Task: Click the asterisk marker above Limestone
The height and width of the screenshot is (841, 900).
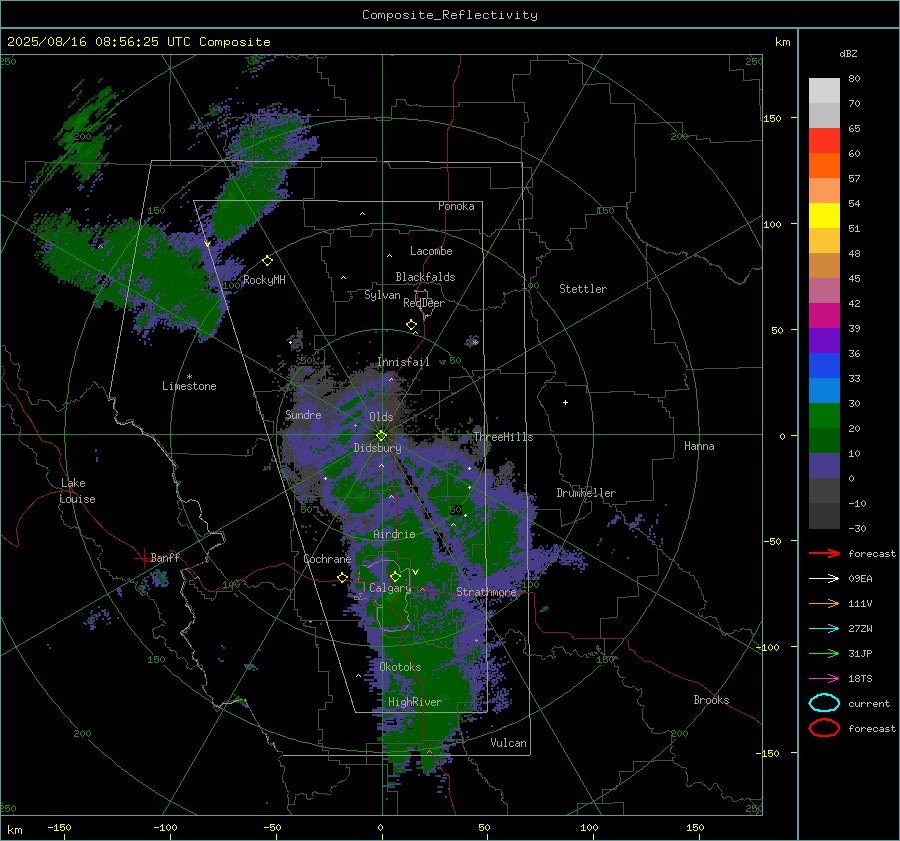Action: click(189, 377)
